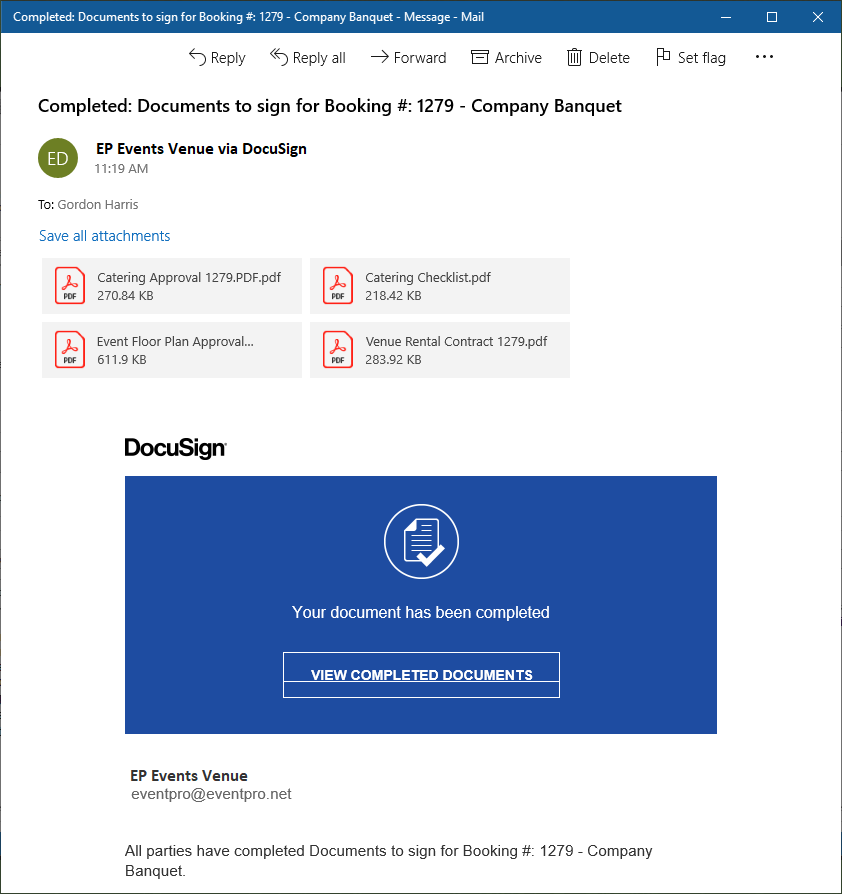The height and width of the screenshot is (894, 842).
Task: Click the 11:19 AM timestamp
Action: (121, 169)
